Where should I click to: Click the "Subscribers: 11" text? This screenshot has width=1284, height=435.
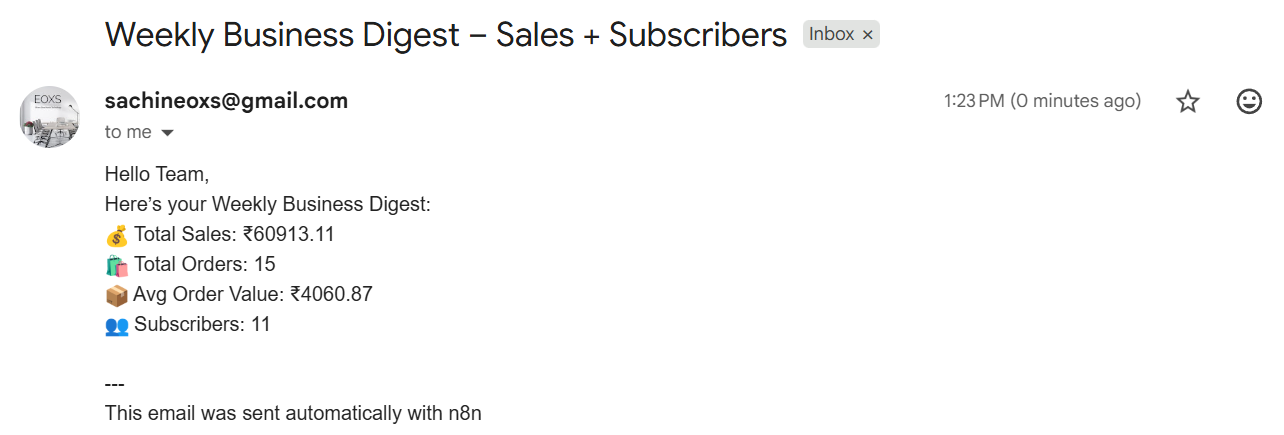pyautogui.click(x=202, y=325)
